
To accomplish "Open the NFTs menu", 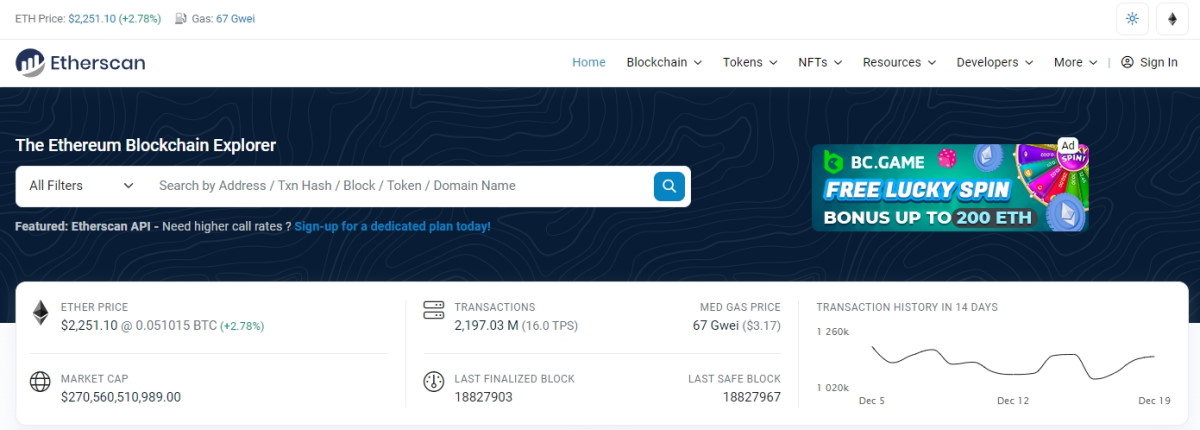I will pos(819,62).
